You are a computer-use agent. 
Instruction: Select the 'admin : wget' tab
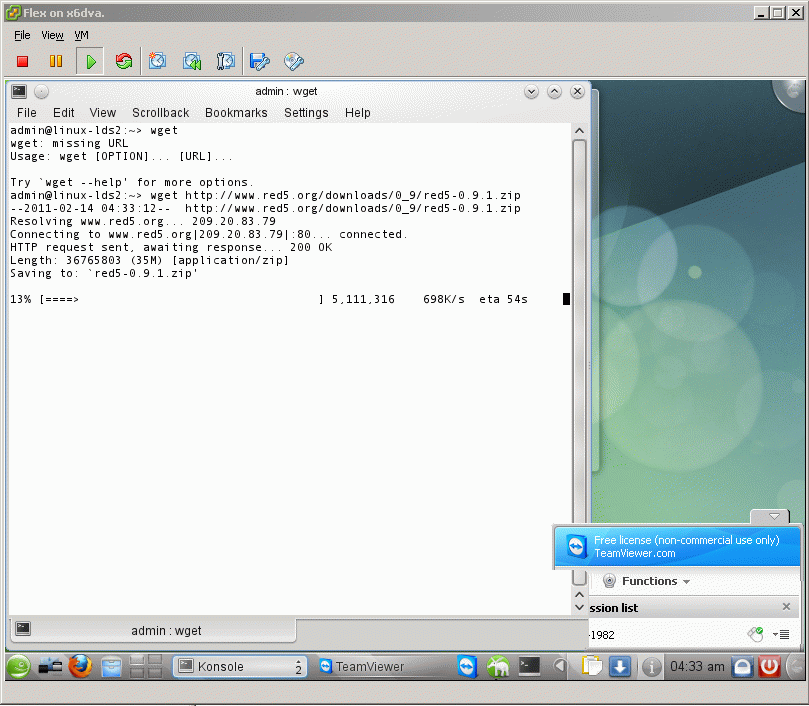click(153, 631)
